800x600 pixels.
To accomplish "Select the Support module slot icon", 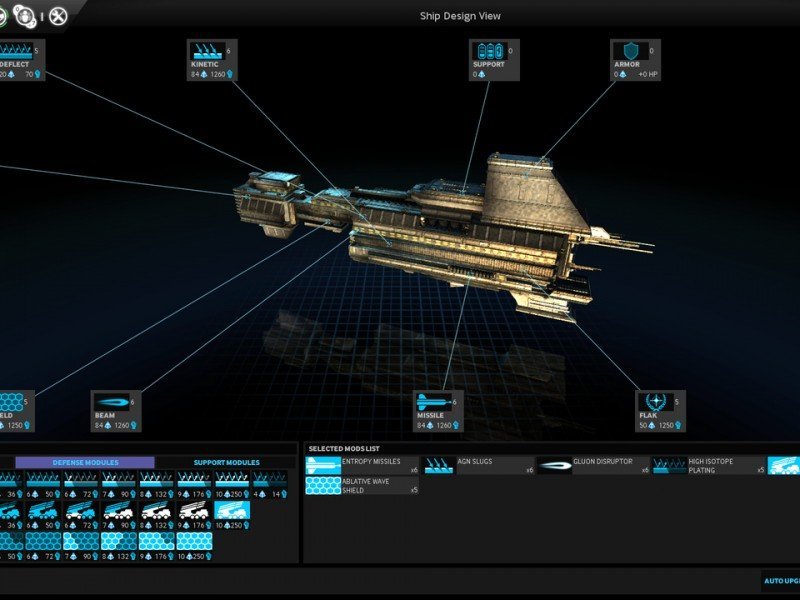I will 489,51.
